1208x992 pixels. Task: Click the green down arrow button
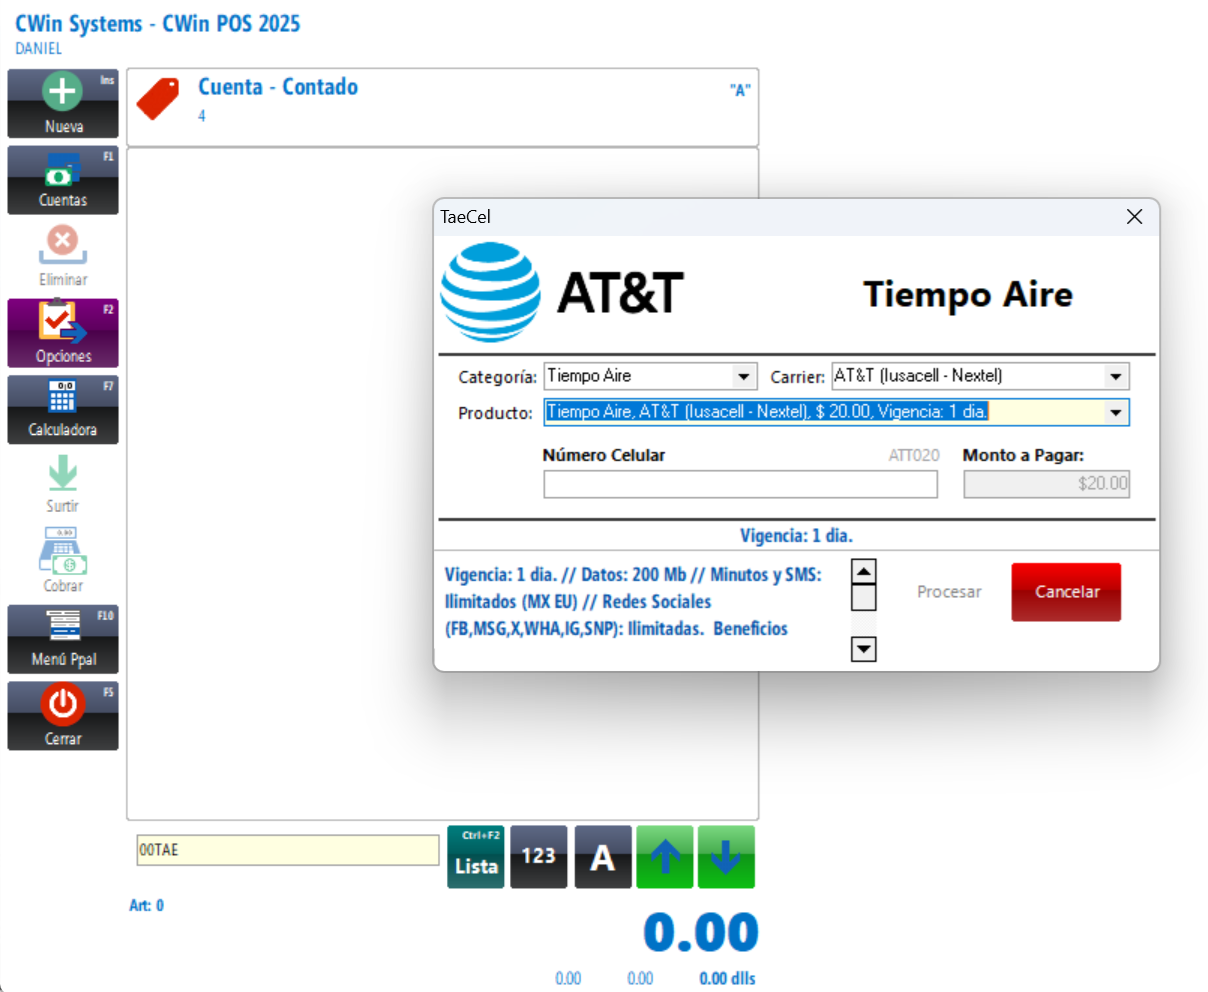click(x=726, y=857)
